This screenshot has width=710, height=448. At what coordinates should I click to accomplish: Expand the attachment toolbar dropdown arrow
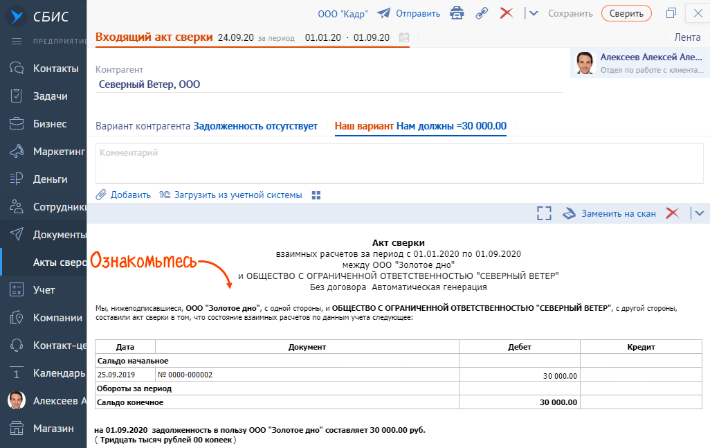(x=699, y=213)
